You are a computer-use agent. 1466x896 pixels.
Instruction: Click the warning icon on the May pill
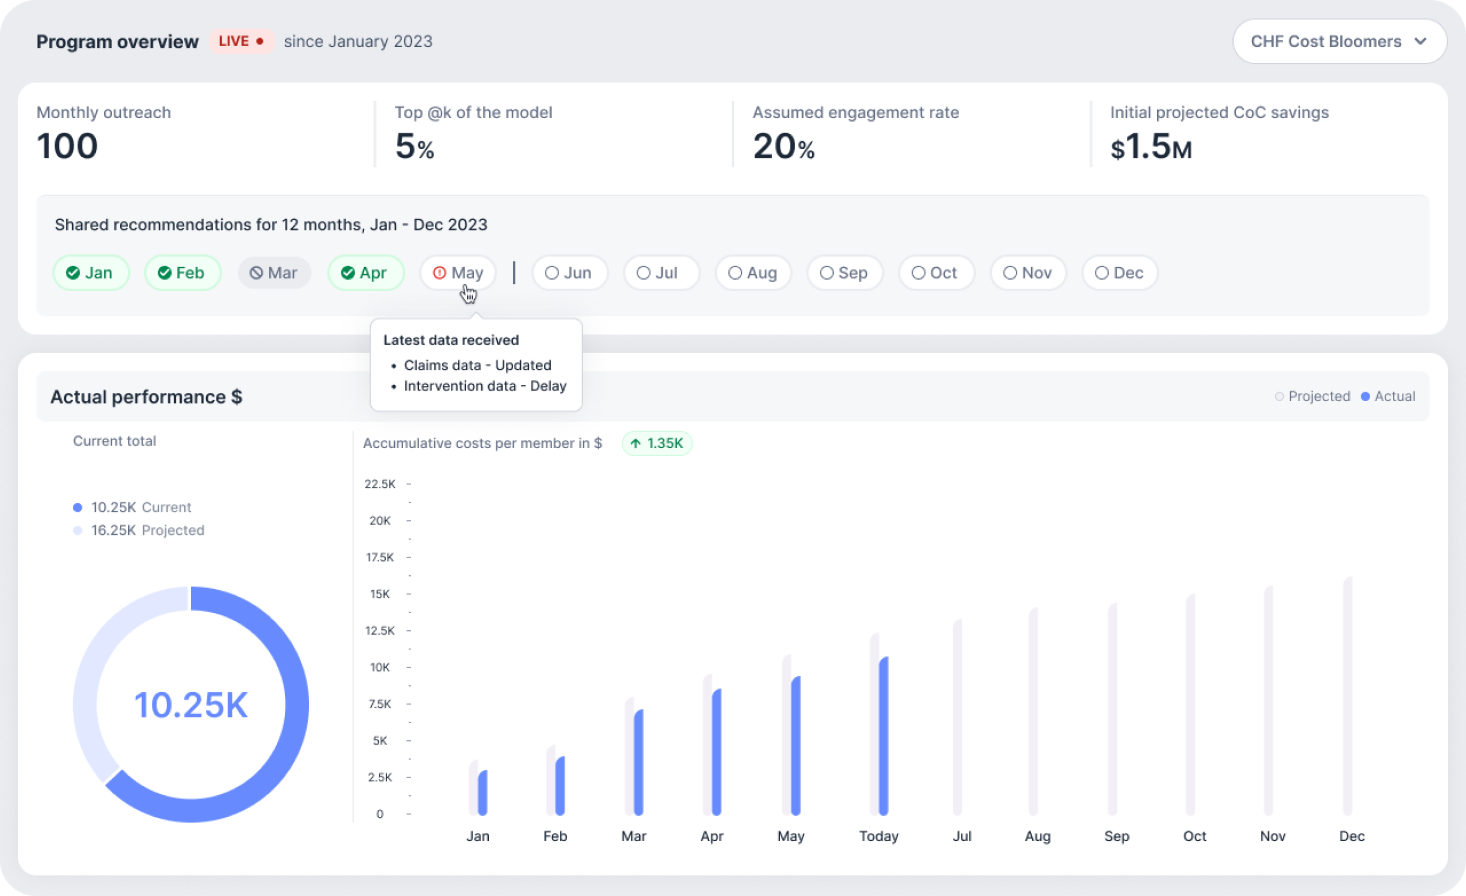tap(438, 272)
